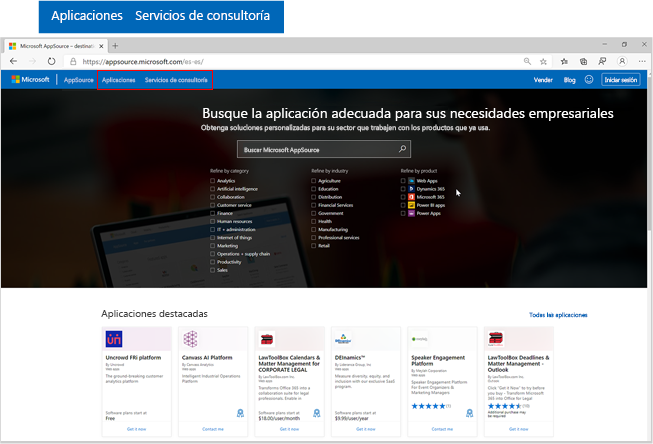The image size is (653, 444).
Task: Refresh the page with the reload icon
Action: pos(51,61)
